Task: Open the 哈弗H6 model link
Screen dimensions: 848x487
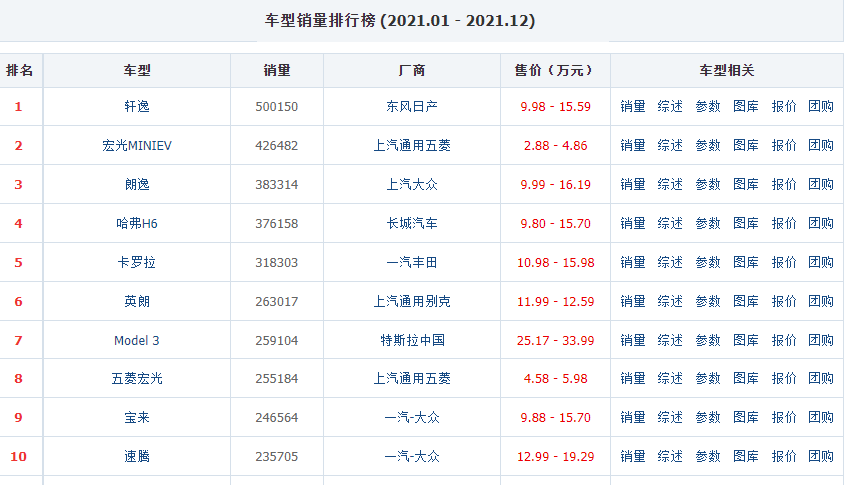Action: click(x=137, y=223)
